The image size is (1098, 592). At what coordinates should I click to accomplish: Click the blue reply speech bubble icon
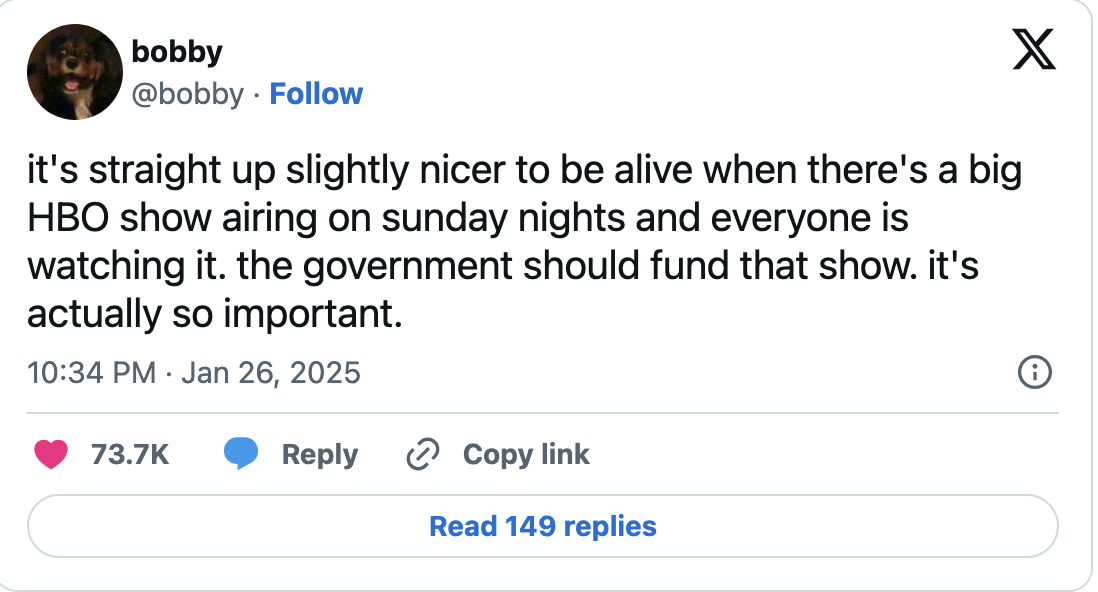click(x=243, y=454)
